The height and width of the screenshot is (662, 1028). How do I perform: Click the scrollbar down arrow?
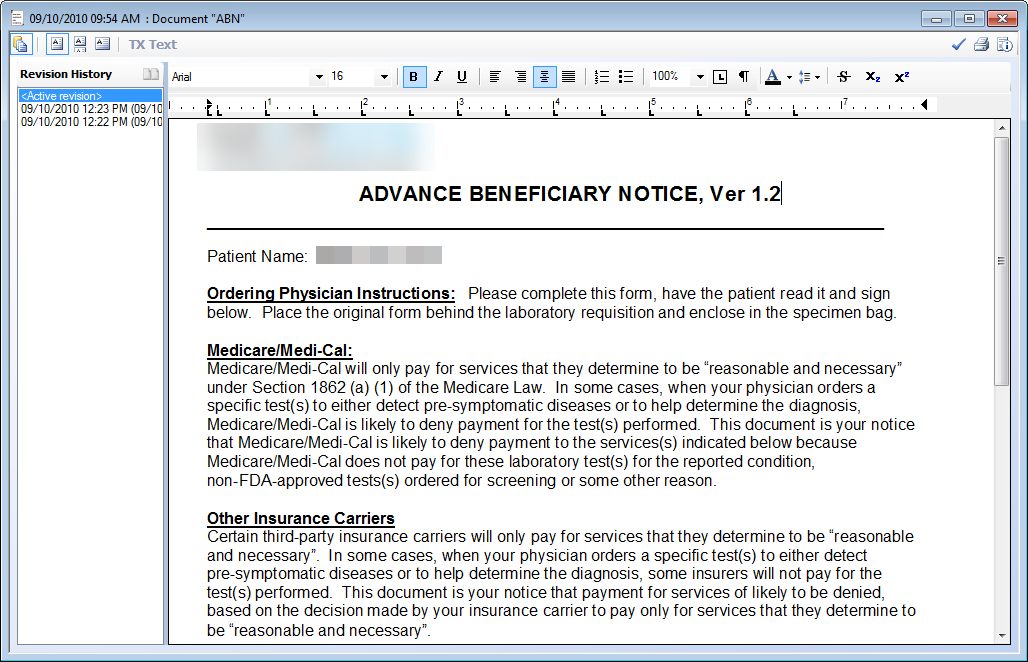(x=1001, y=635)
